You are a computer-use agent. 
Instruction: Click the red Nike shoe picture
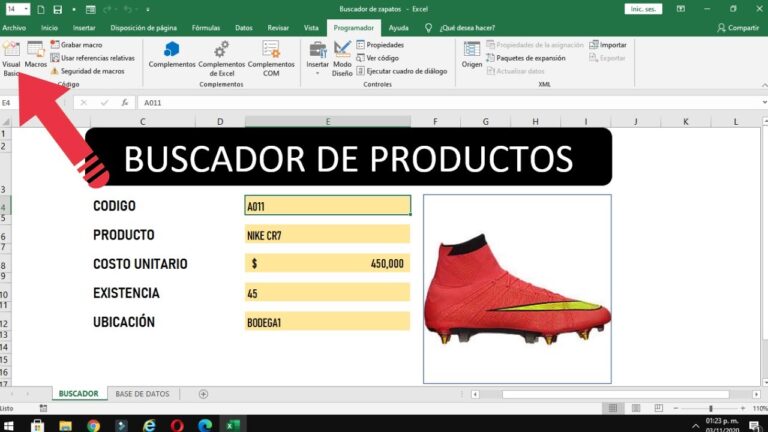coord(517,289)
